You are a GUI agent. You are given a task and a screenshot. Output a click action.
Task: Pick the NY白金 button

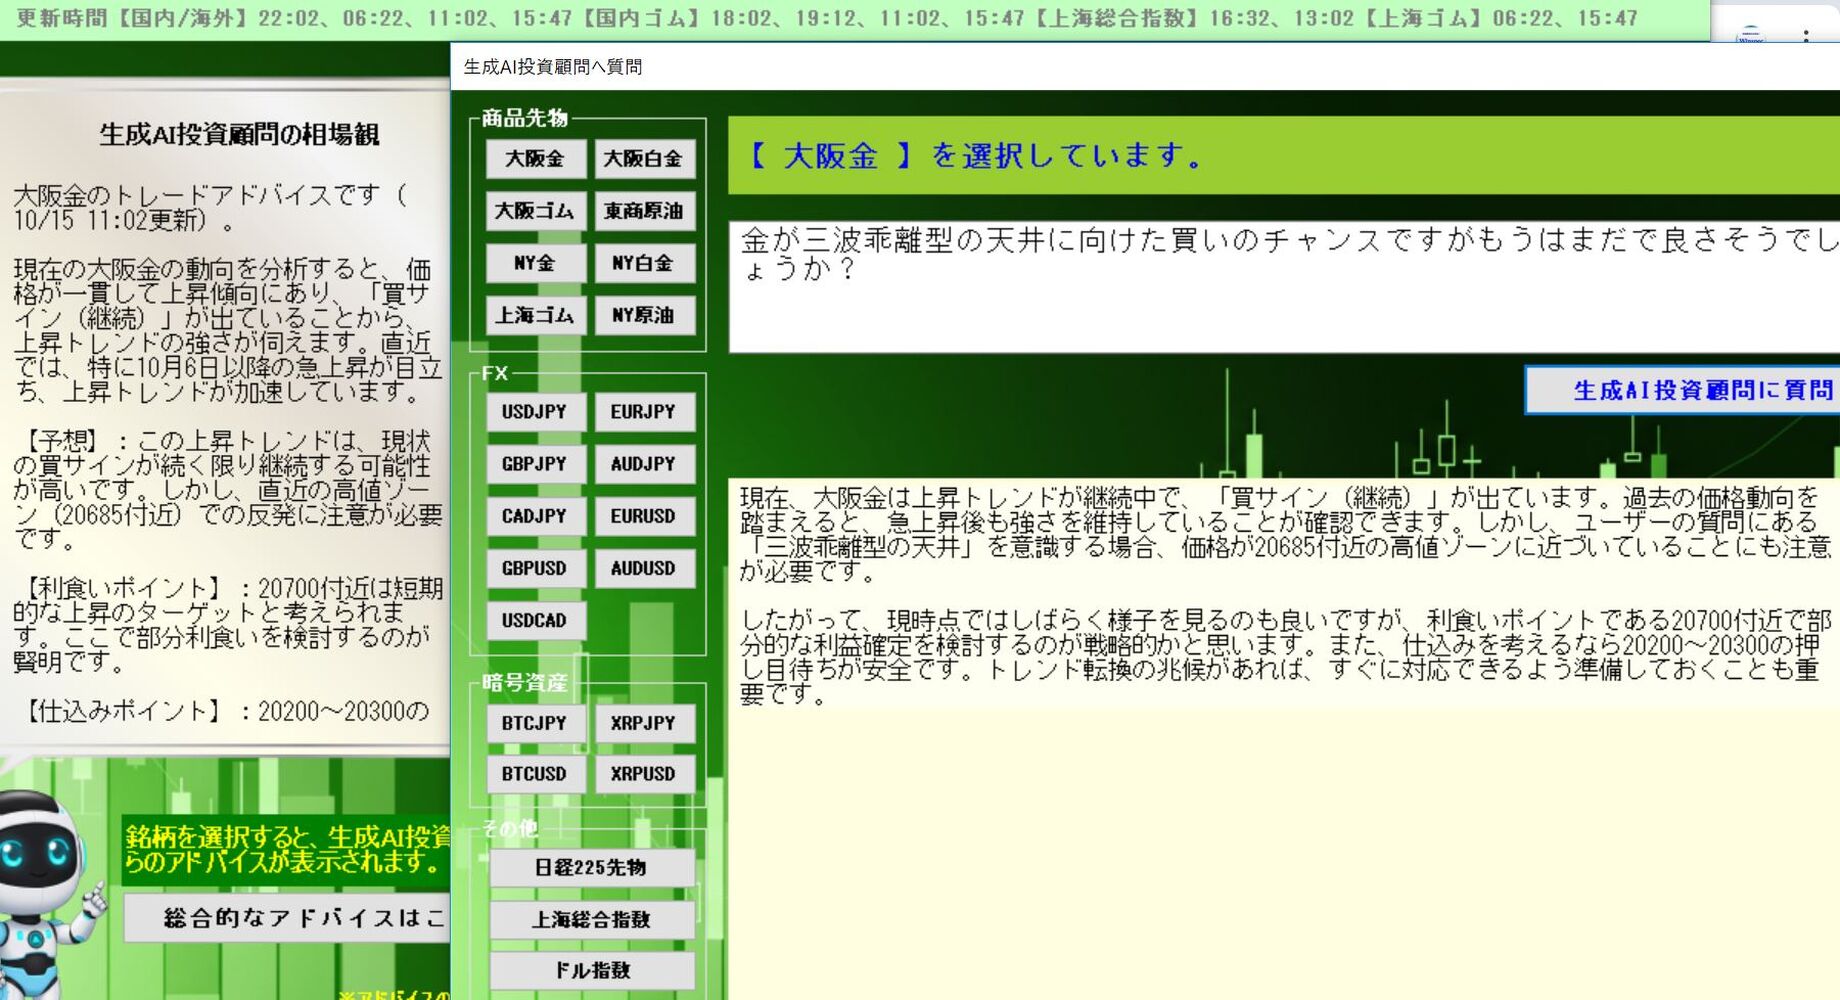point(644,263)
